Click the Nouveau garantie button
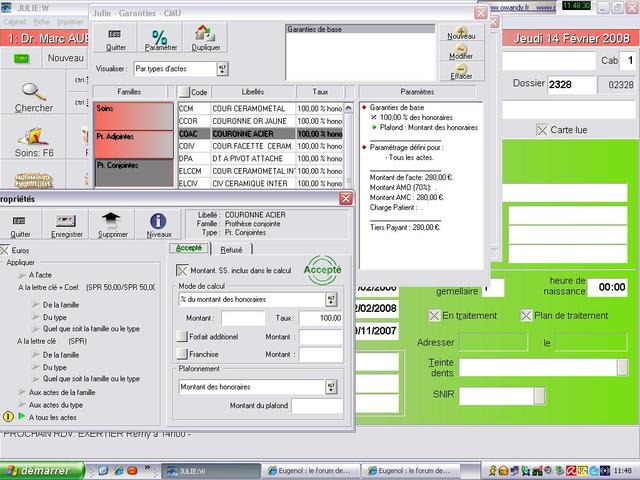 pos(461,31)
